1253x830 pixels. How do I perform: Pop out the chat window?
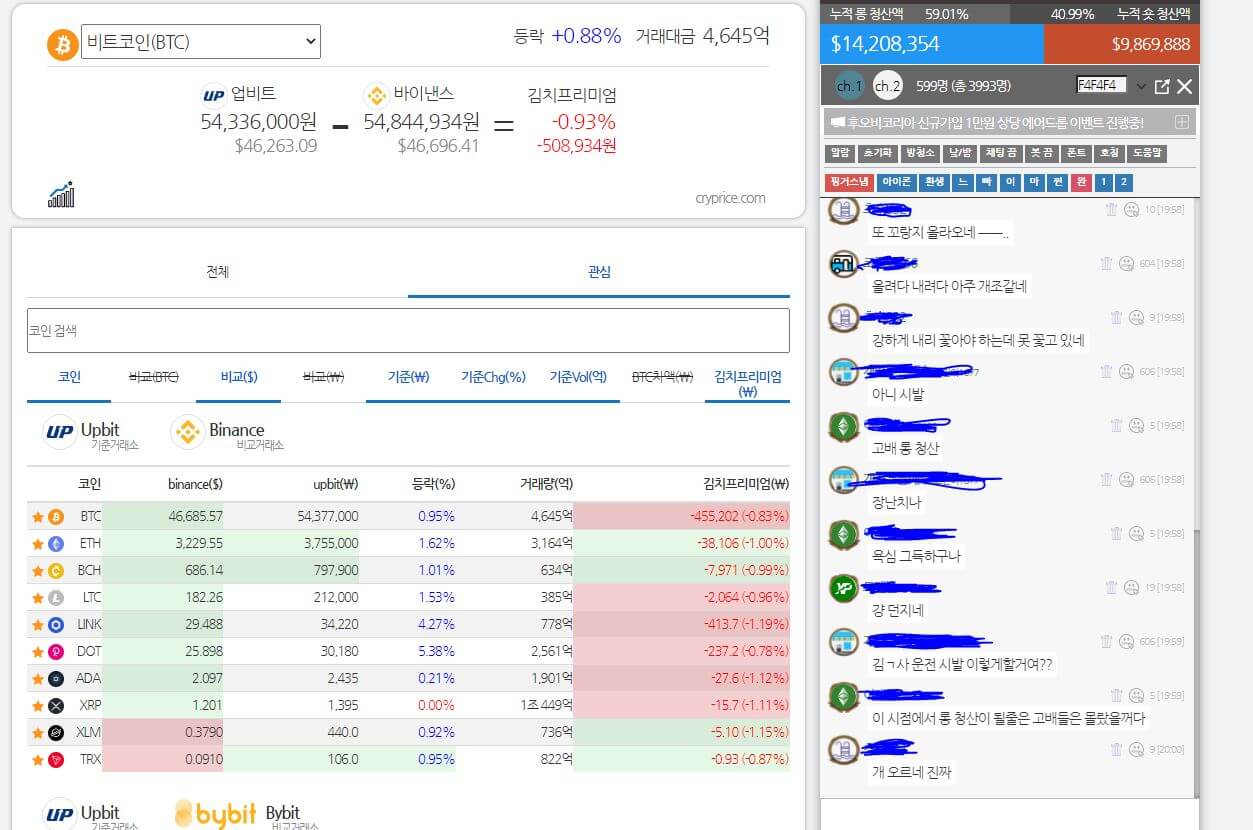1162,87
